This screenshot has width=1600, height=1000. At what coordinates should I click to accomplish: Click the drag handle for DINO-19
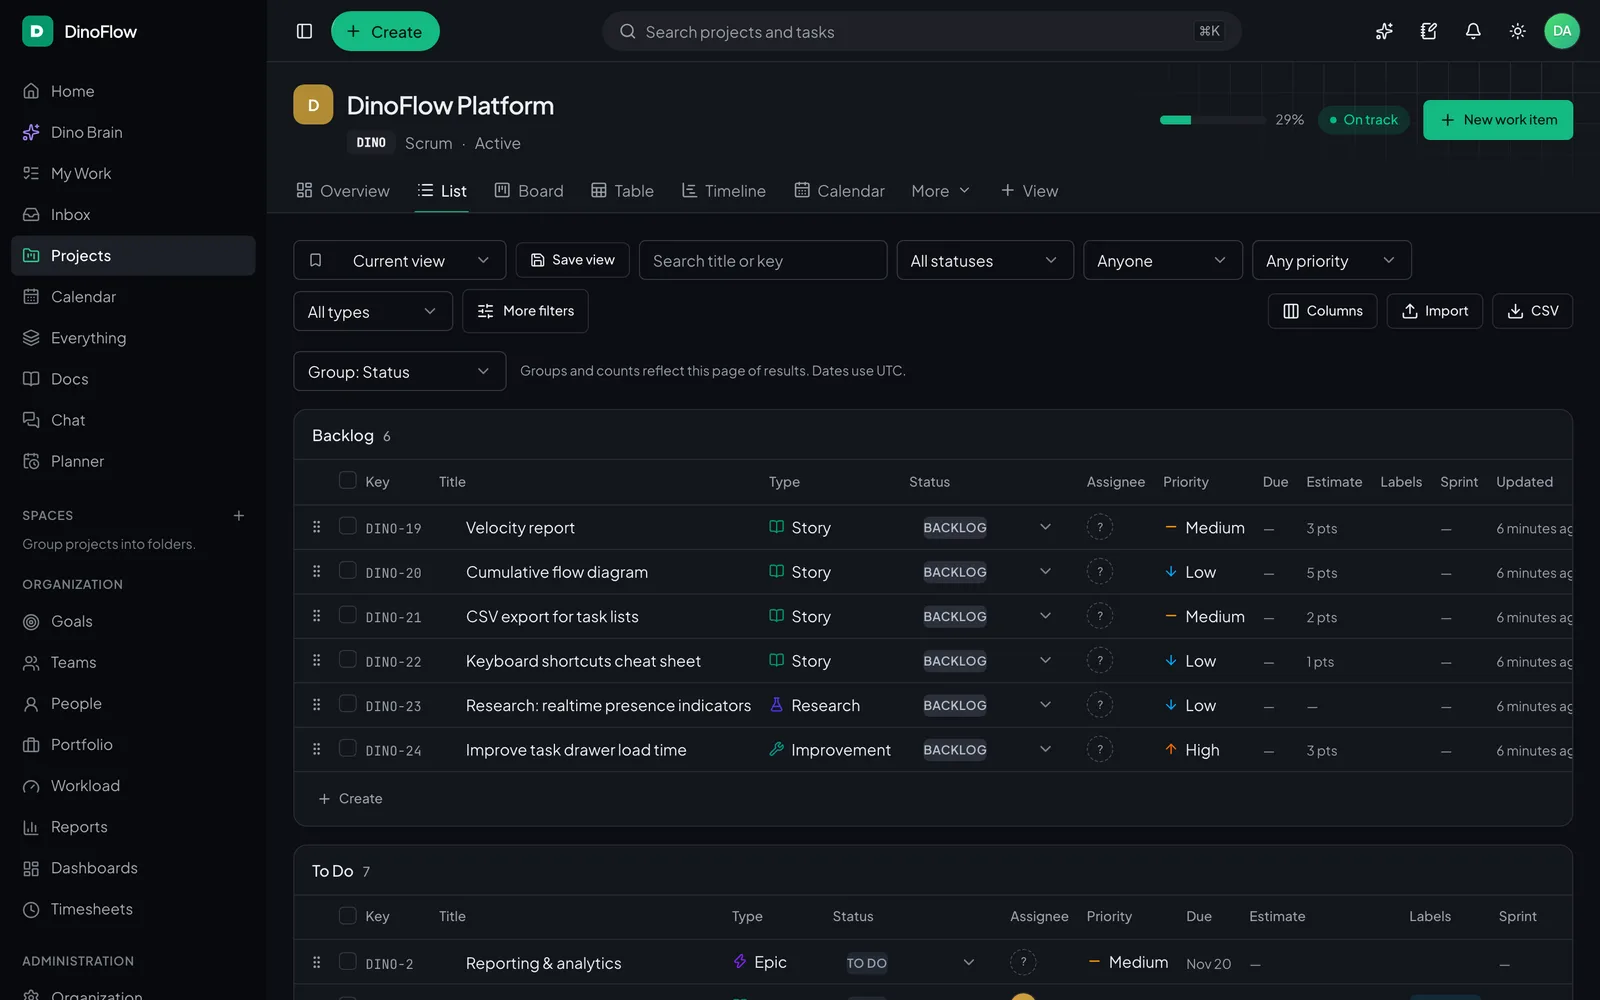click(317, 527)
